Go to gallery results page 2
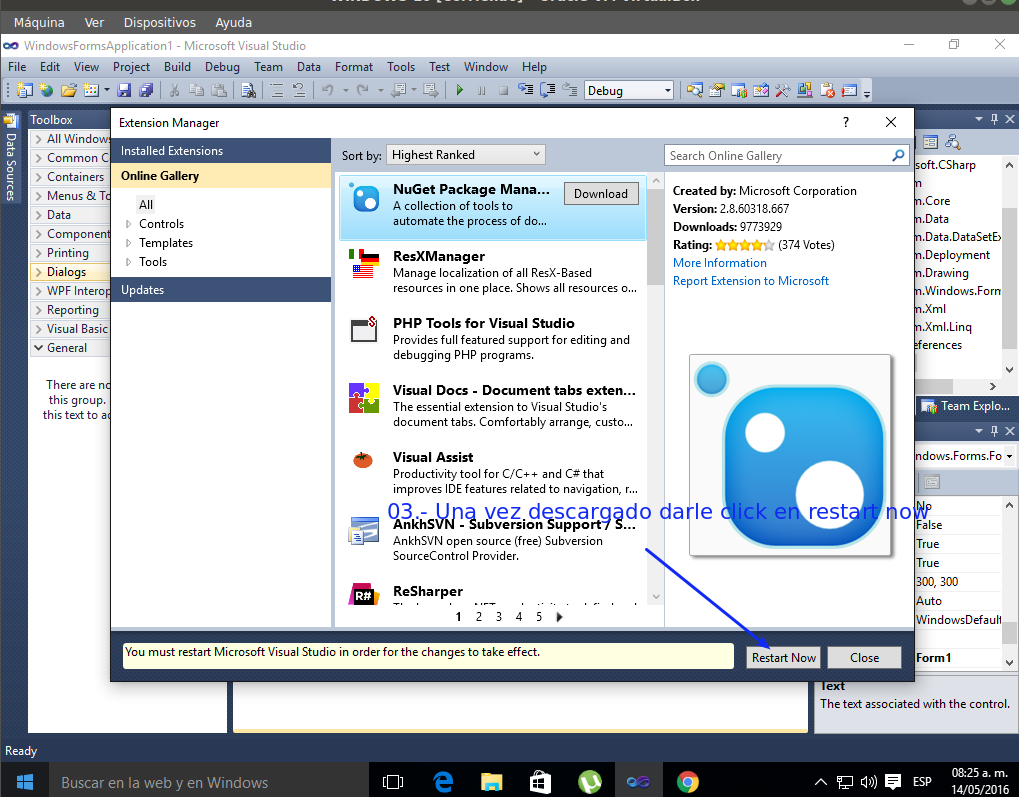This screenshot has width=1019, height=797. coord(479,616)
